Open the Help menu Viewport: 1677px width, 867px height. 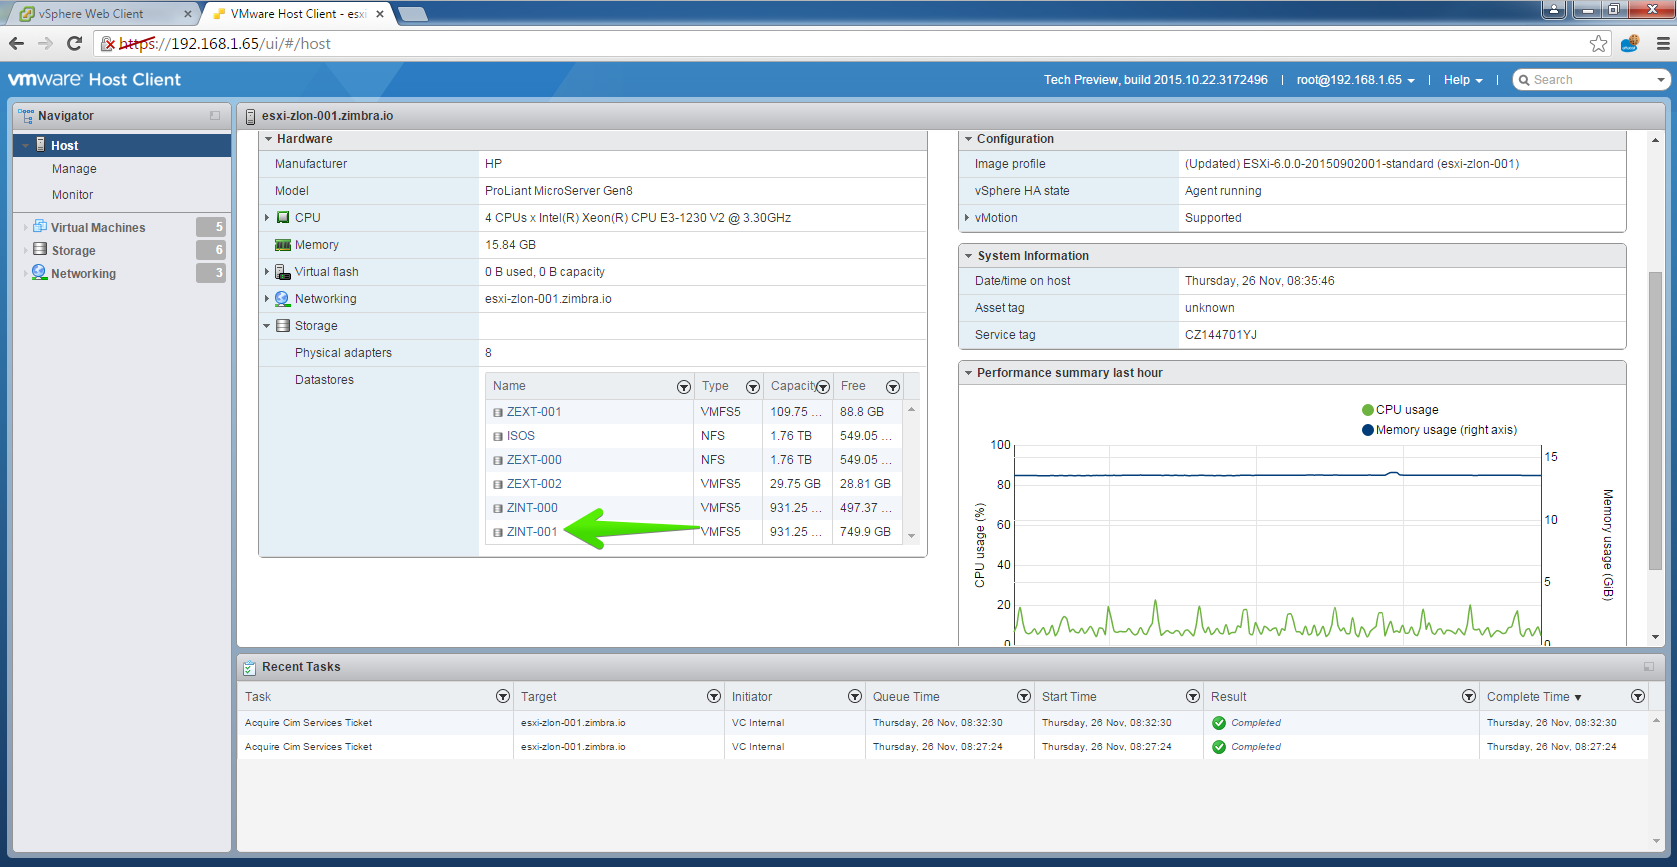point(1463,80)
